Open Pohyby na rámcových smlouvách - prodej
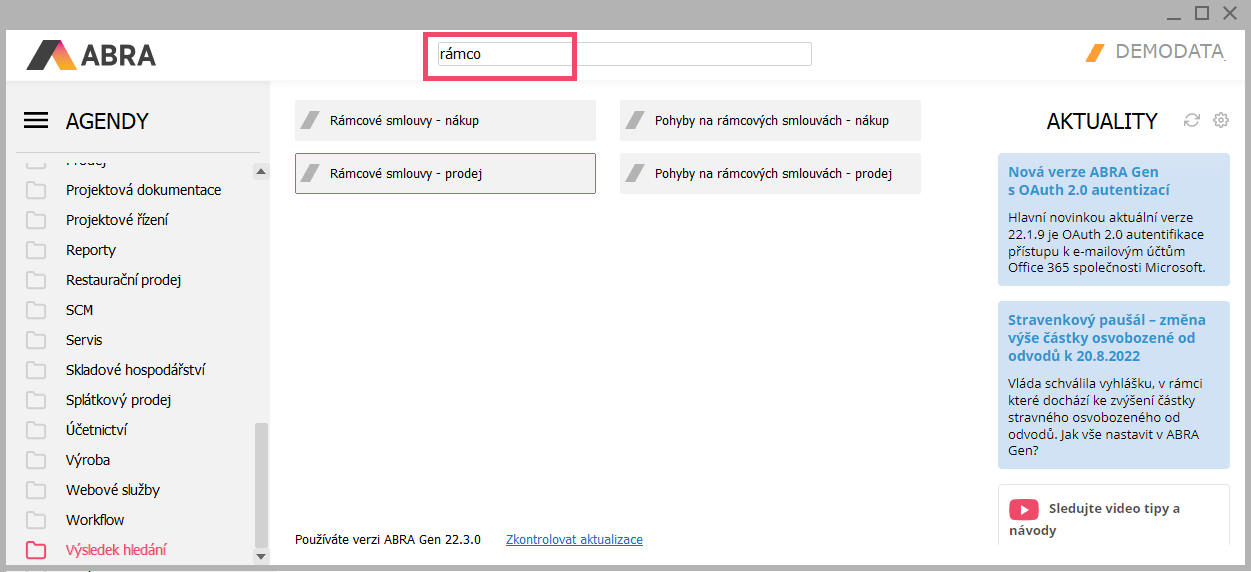Screen dimensions: 1251x572 click(770, 173)
